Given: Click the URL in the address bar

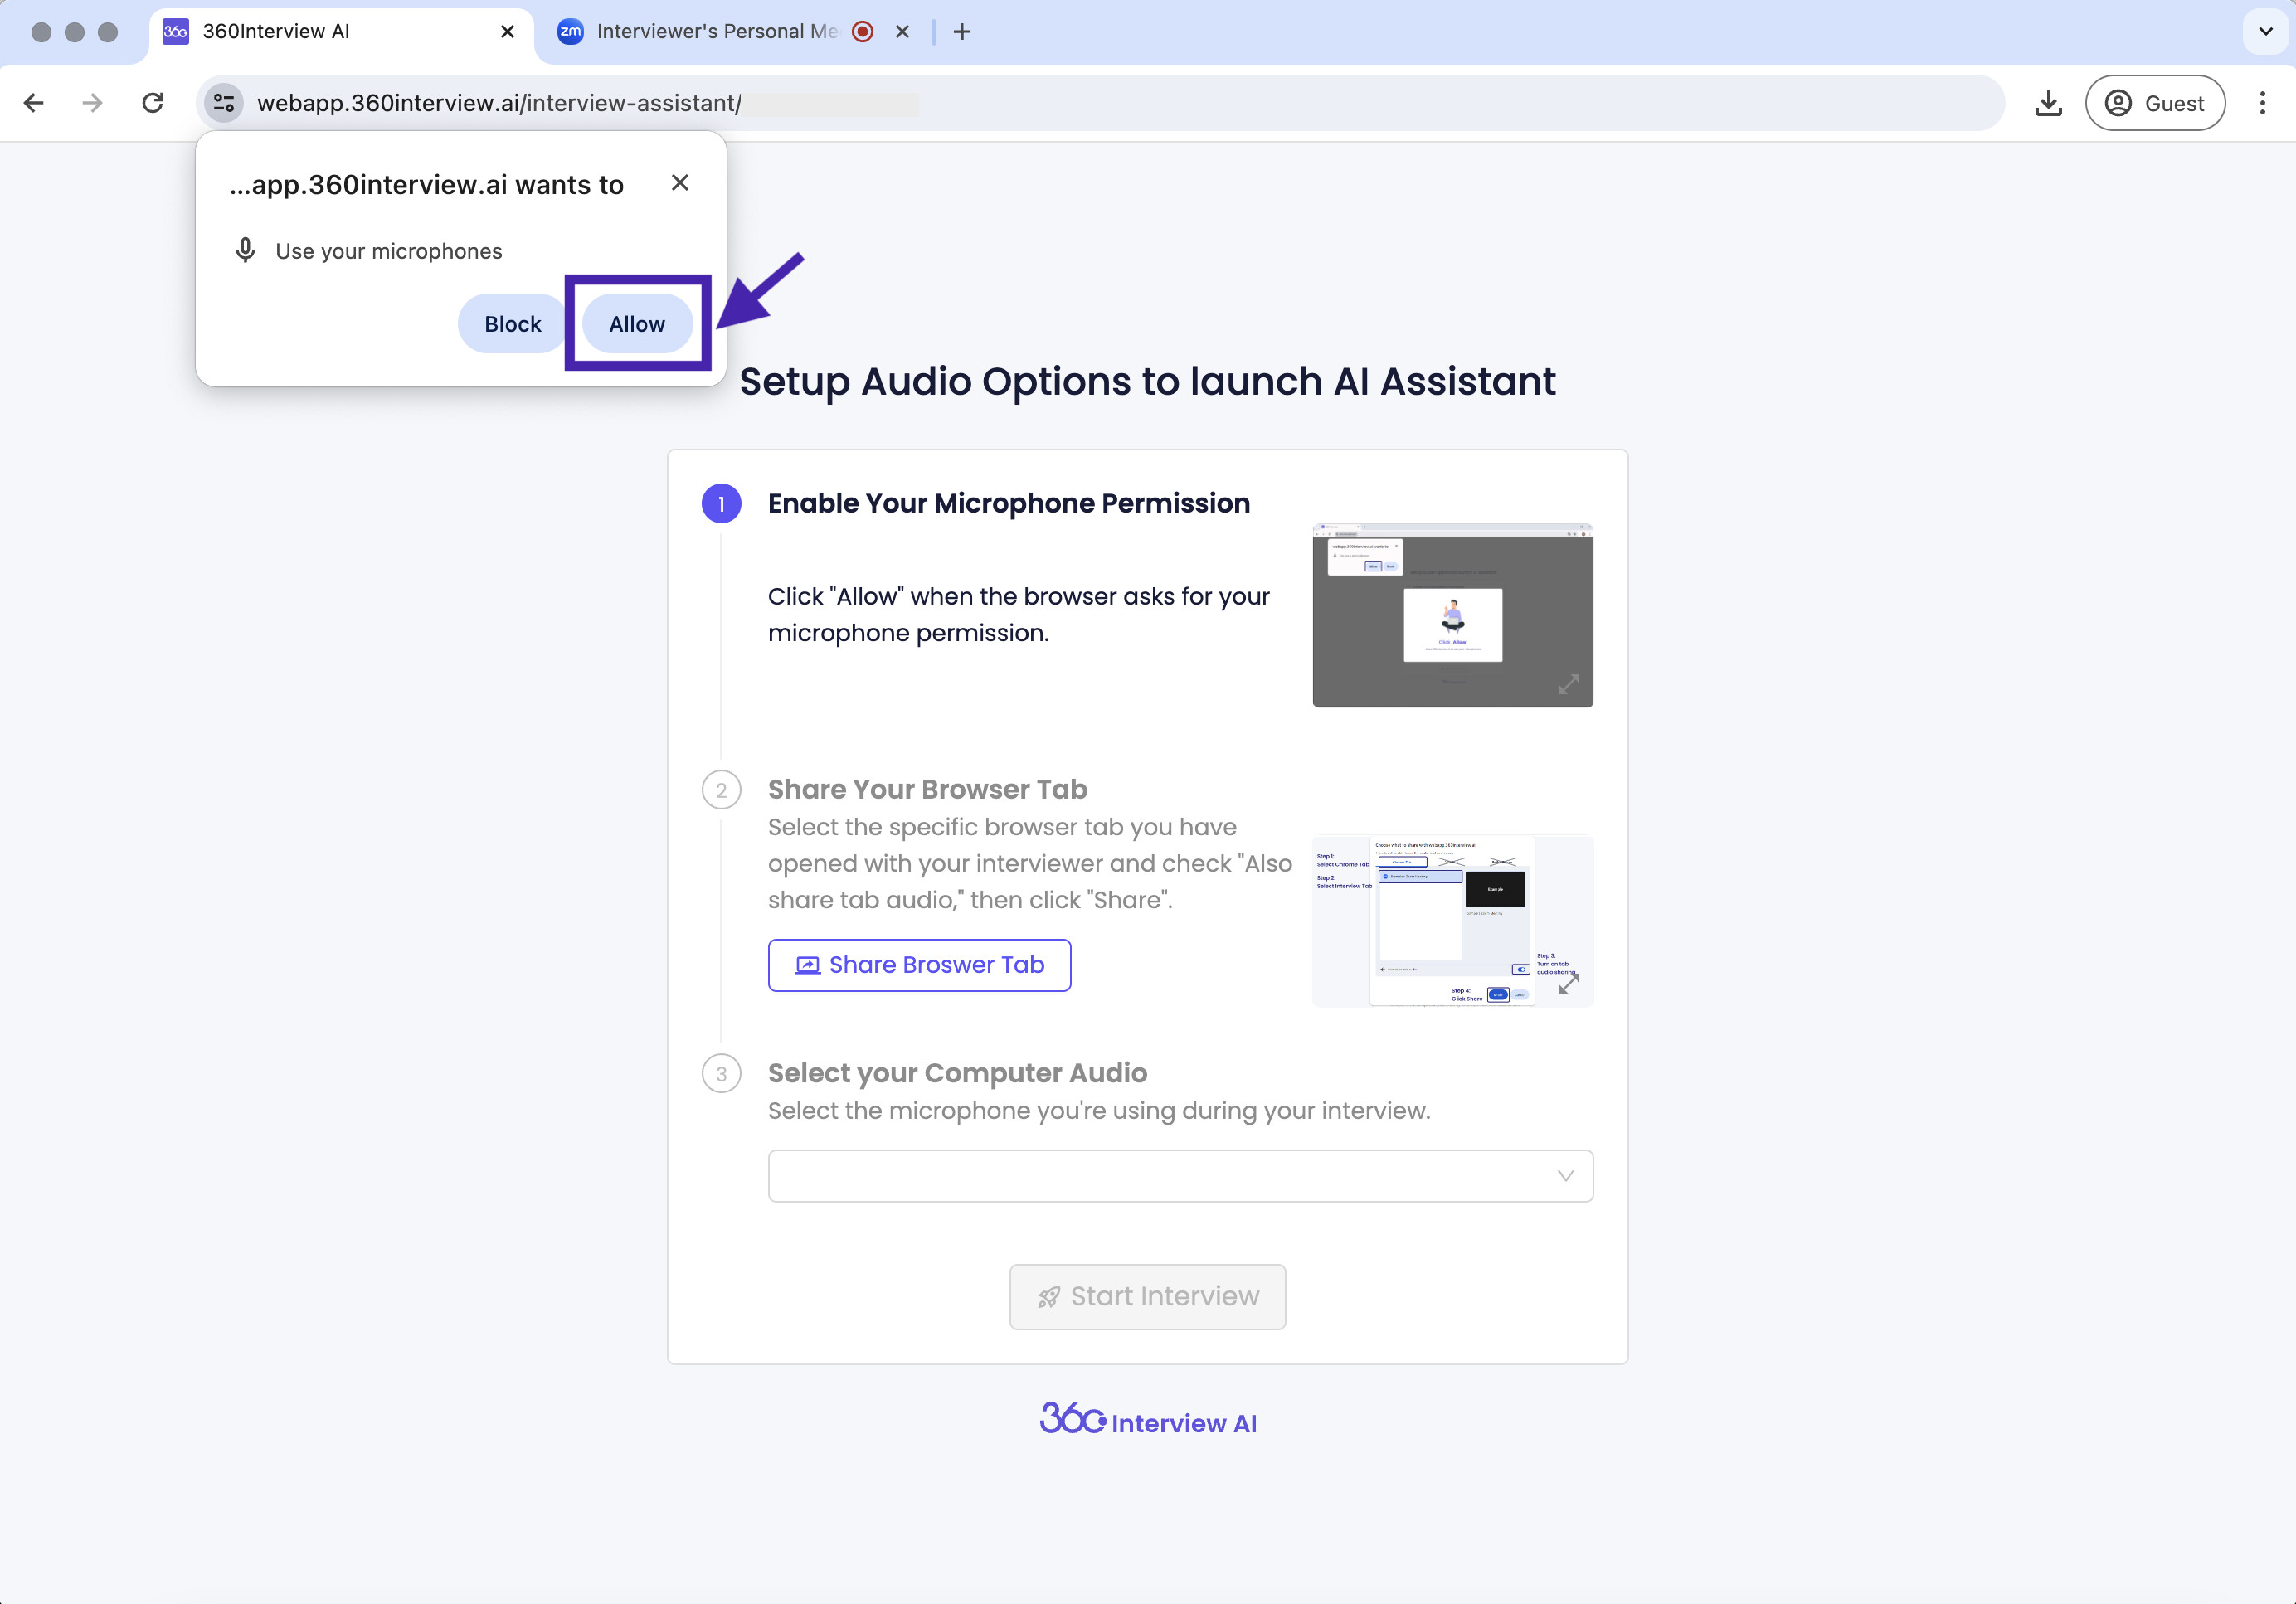Looking at the screenshot, I should pos(498,103).
